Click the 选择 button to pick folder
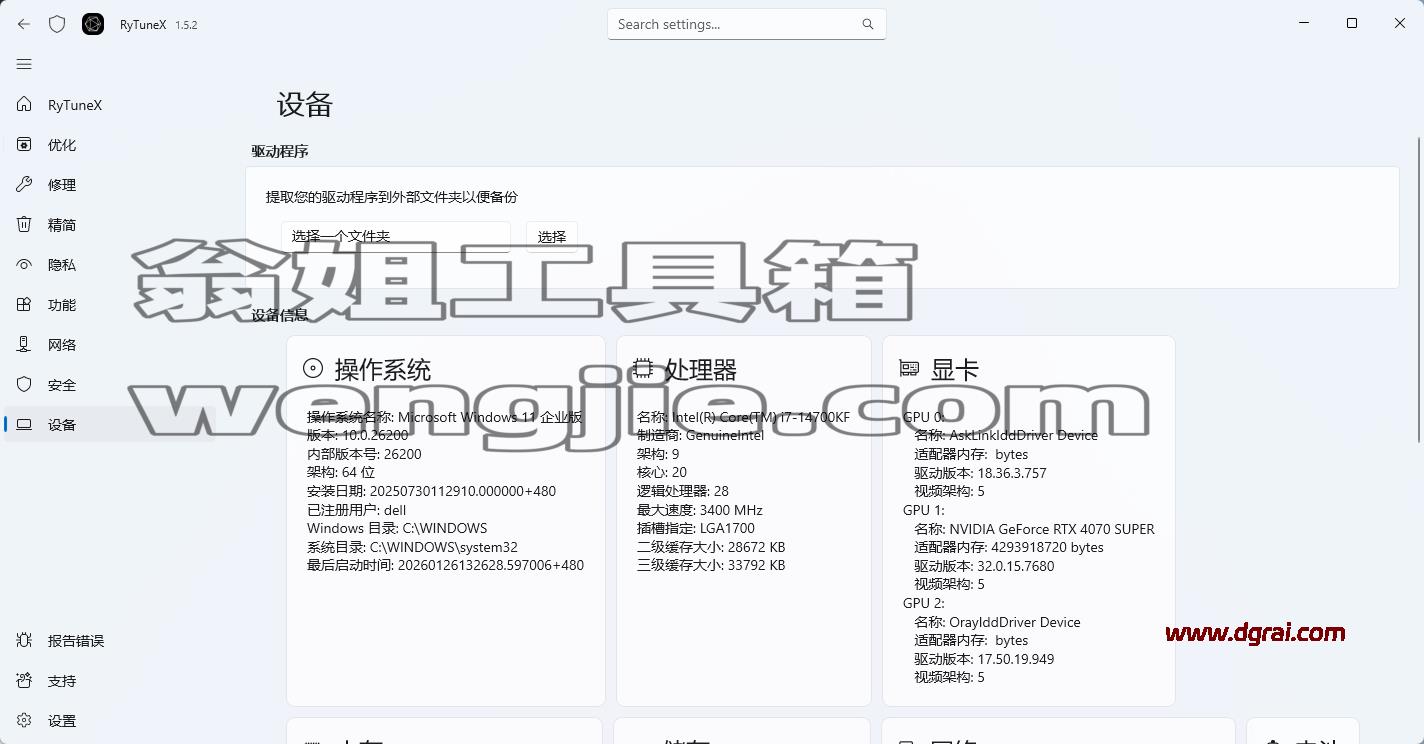Image resolution: width=1424 pixels, height=744 pixels. pos(552,237)
